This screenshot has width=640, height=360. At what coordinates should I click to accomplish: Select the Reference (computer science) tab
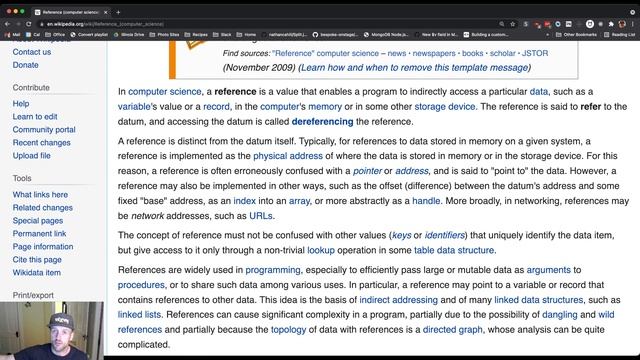[x=70, y=12]
